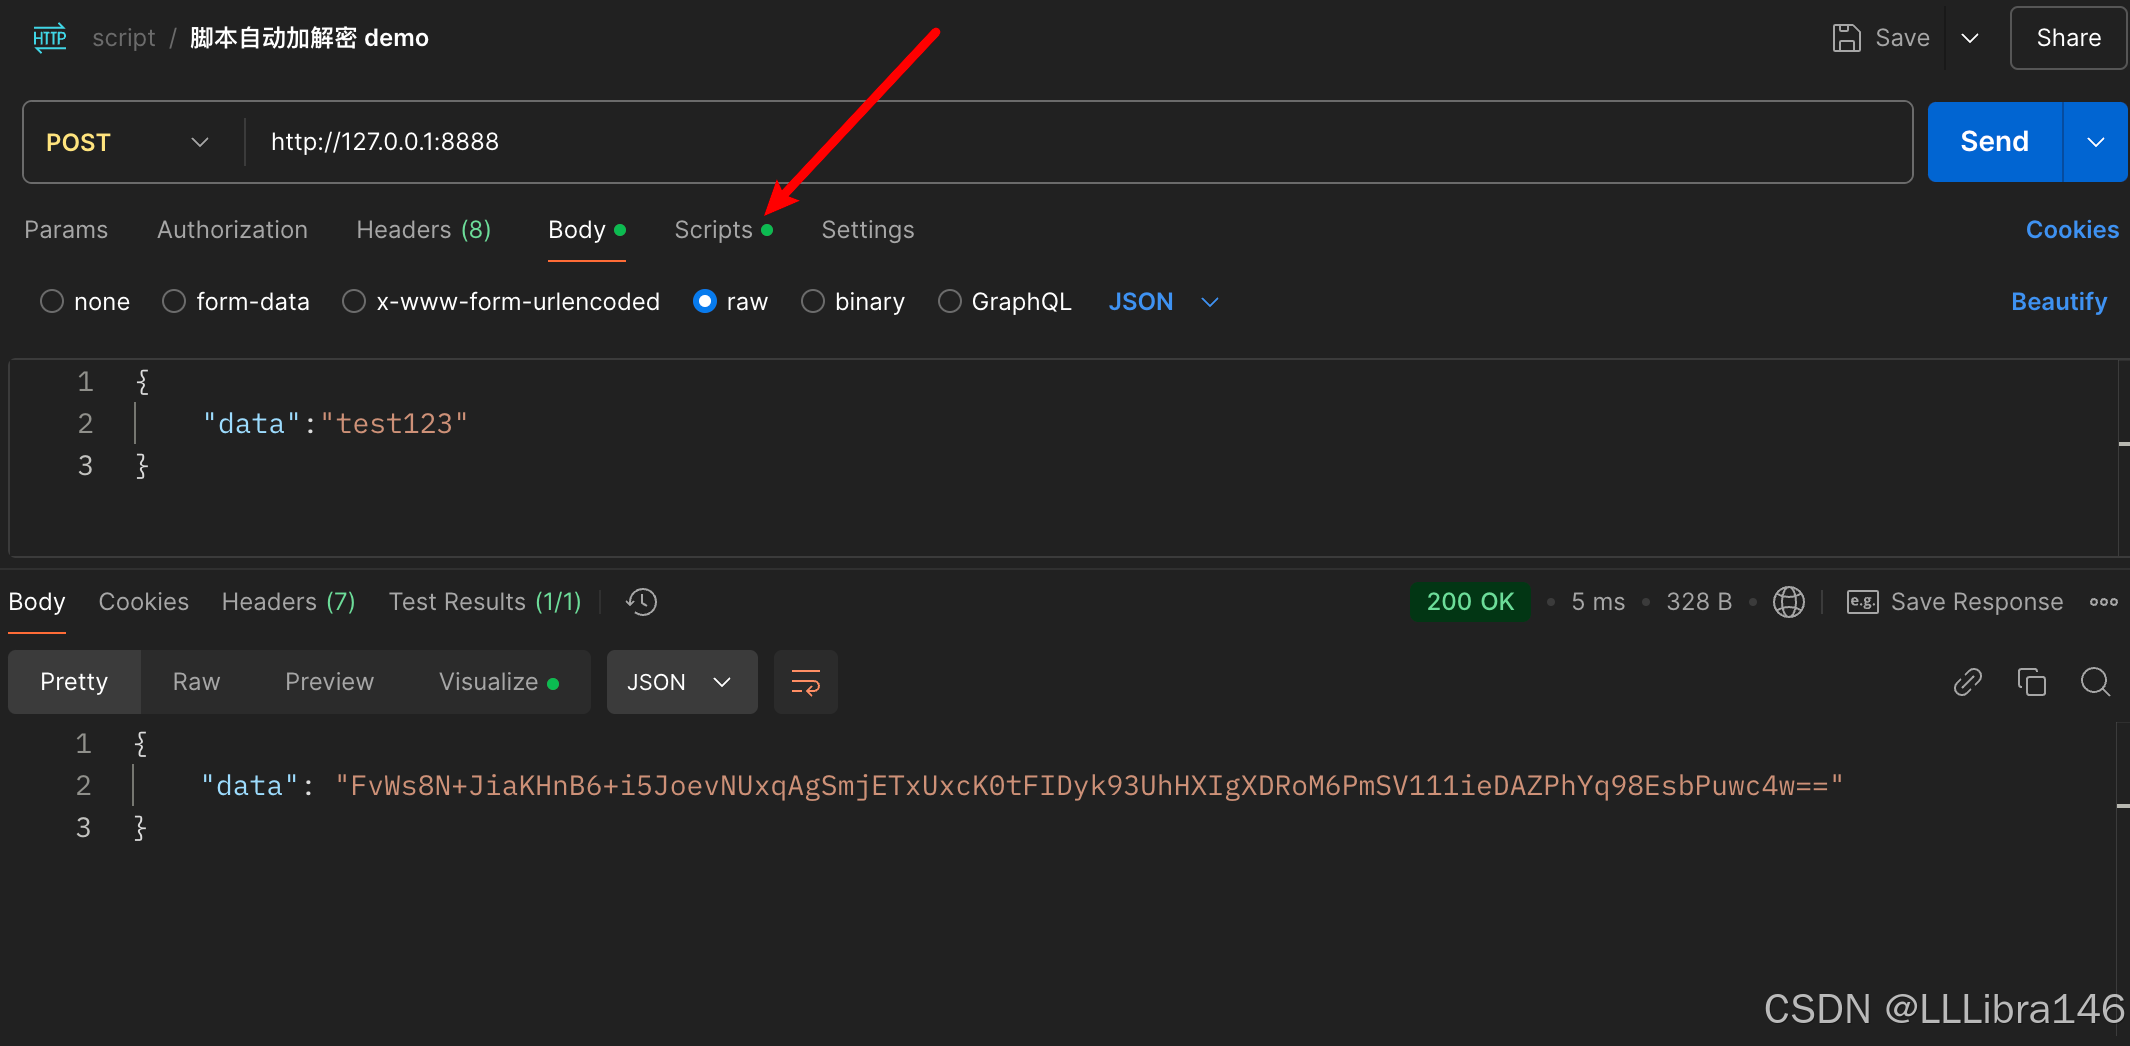Open the response JSON format dropdown
Viewport: 2130px width, 1046px height.
click(682, 682)
